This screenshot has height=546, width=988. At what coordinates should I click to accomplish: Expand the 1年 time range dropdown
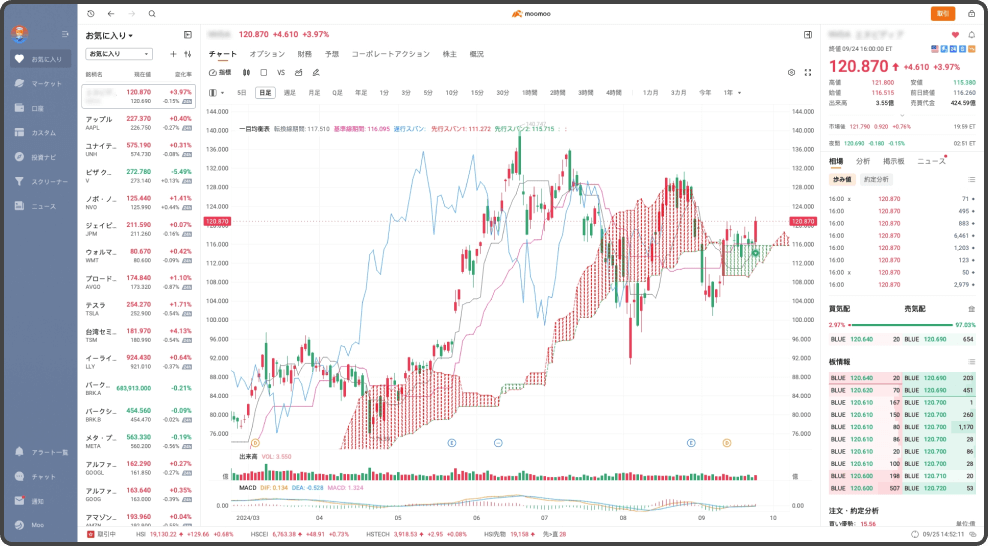pyautogui.click(x=733, y=92)
